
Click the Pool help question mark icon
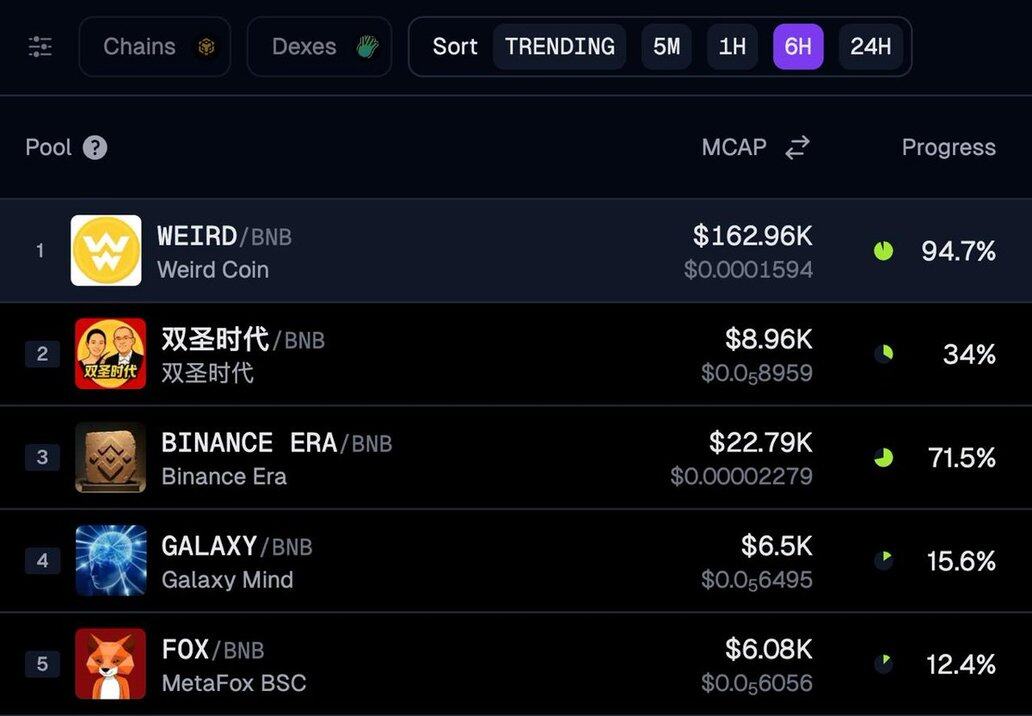(95, 148)
